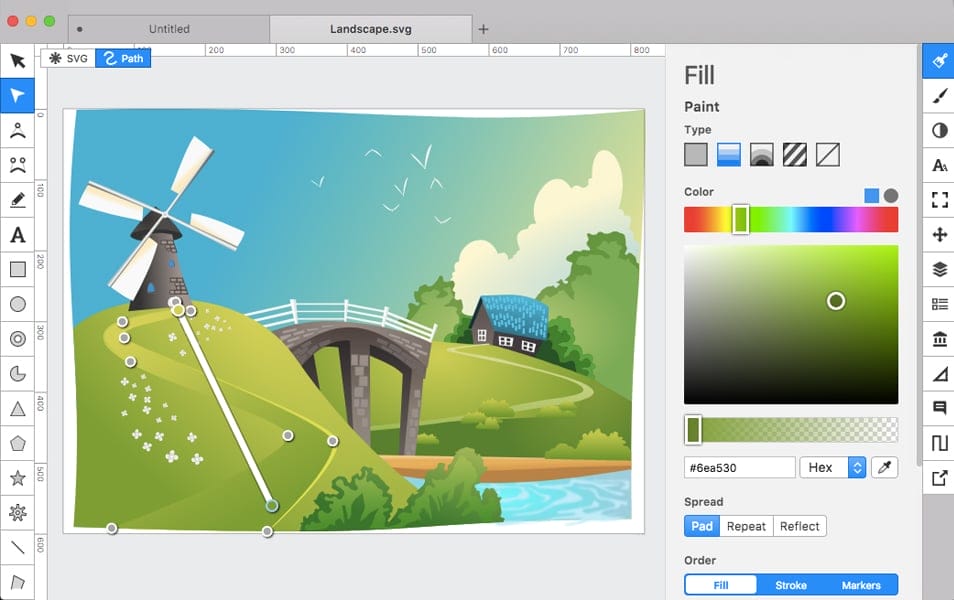The image size is (954, 600).
Task: Activate the color eyedropper
Action: [888, 467]
